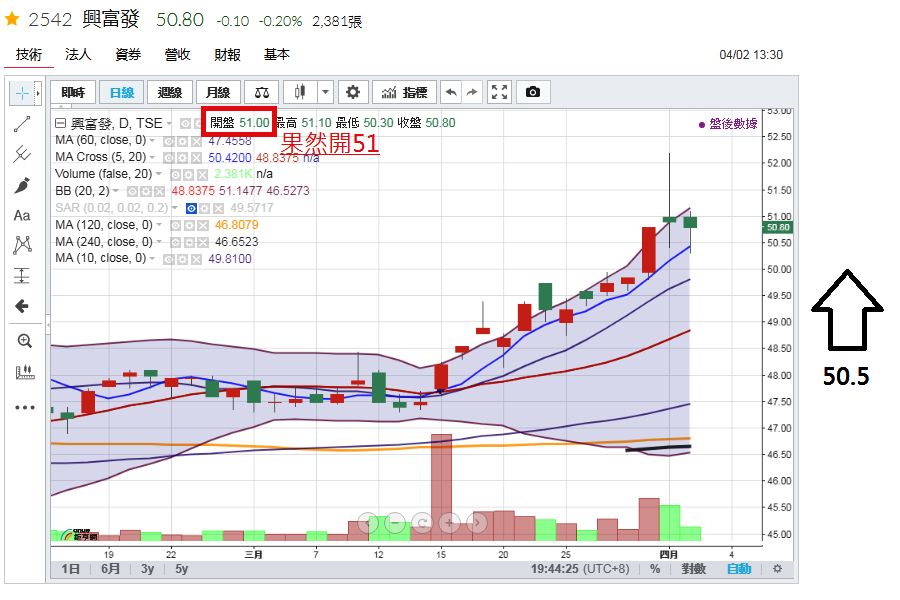The image size is (900, 600).
Task: Switch to the 資券 tab
Action: click(x=128, y=55)
